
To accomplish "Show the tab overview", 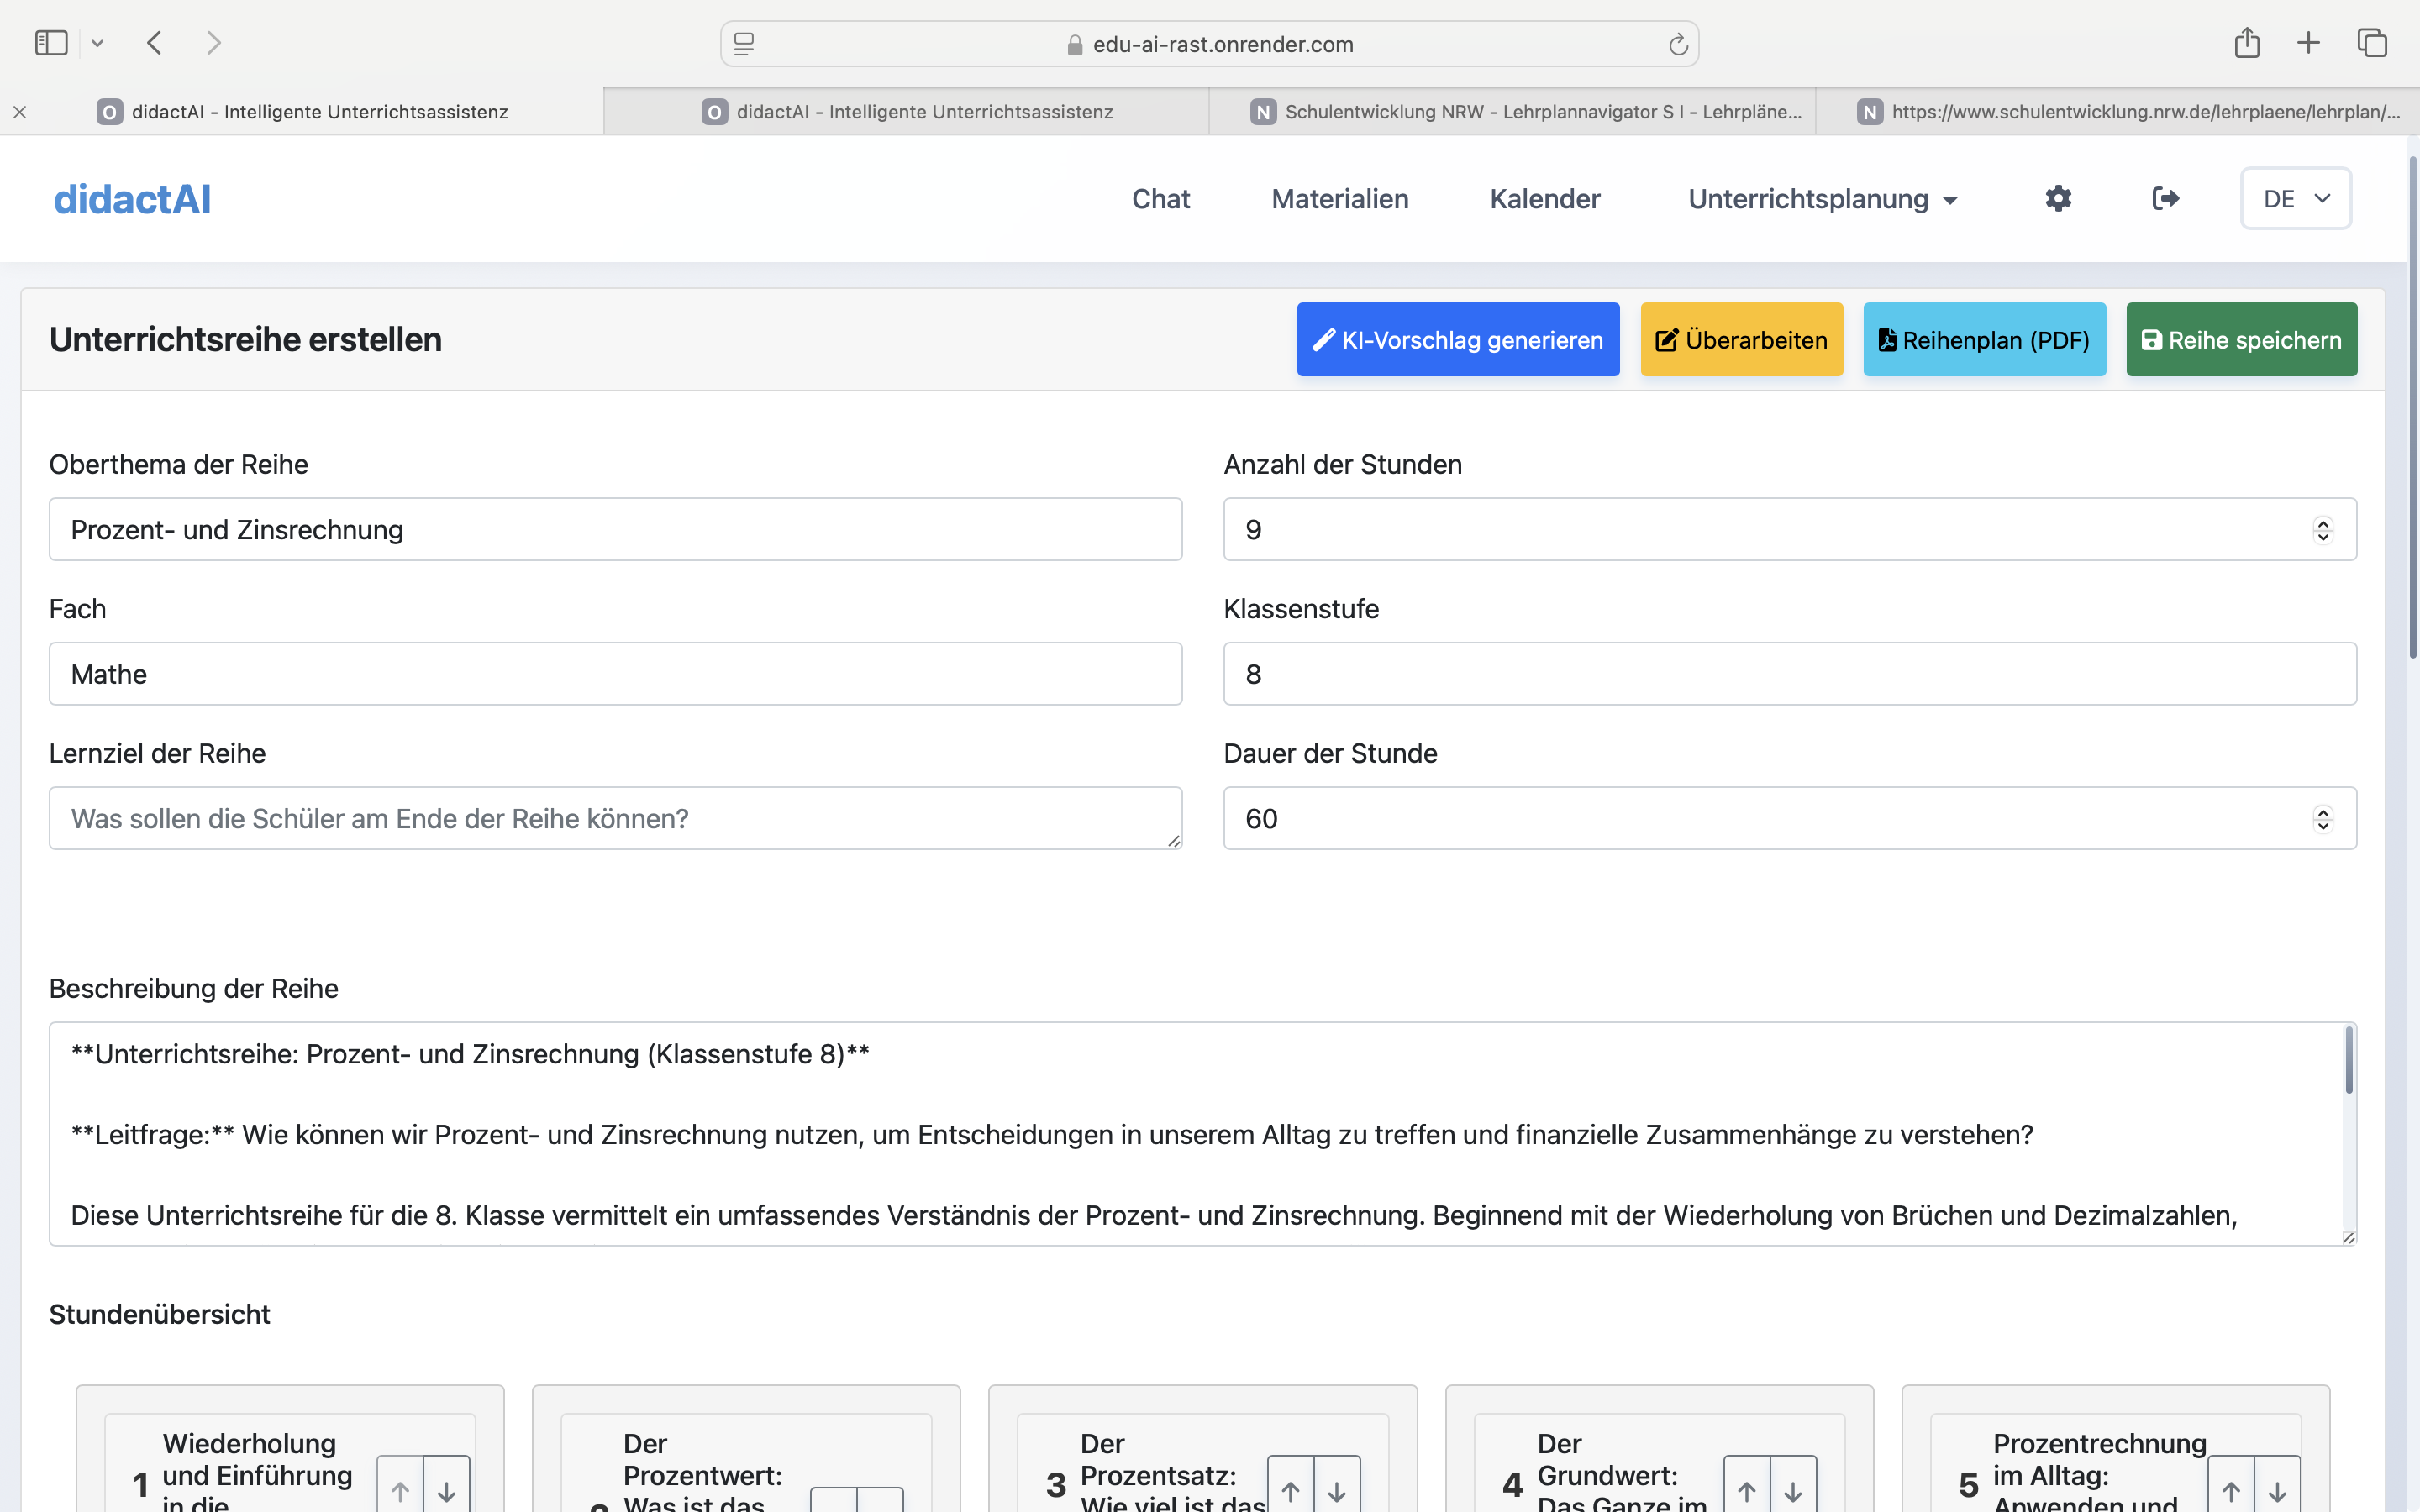I will (x=2372, y=43).
